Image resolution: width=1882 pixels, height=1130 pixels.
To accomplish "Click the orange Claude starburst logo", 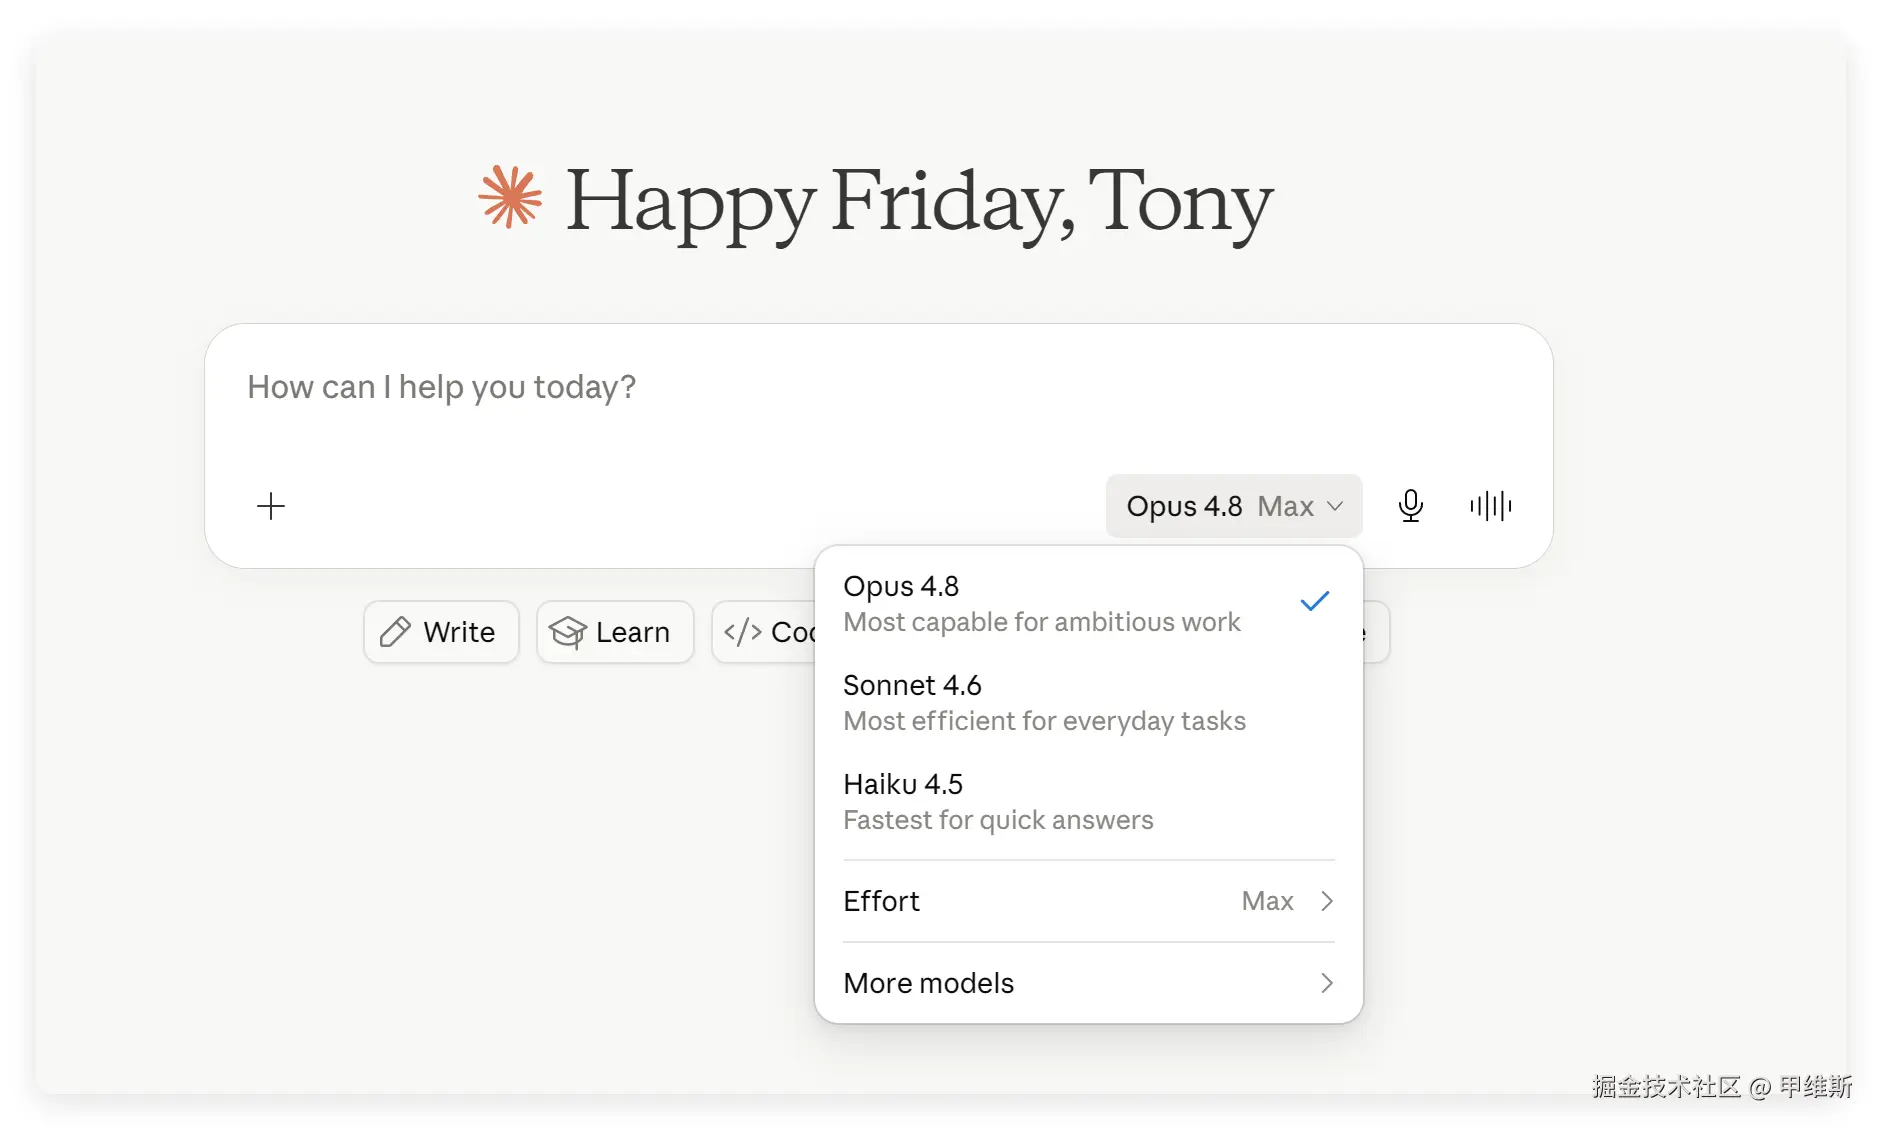I will [x=510, y=197].
